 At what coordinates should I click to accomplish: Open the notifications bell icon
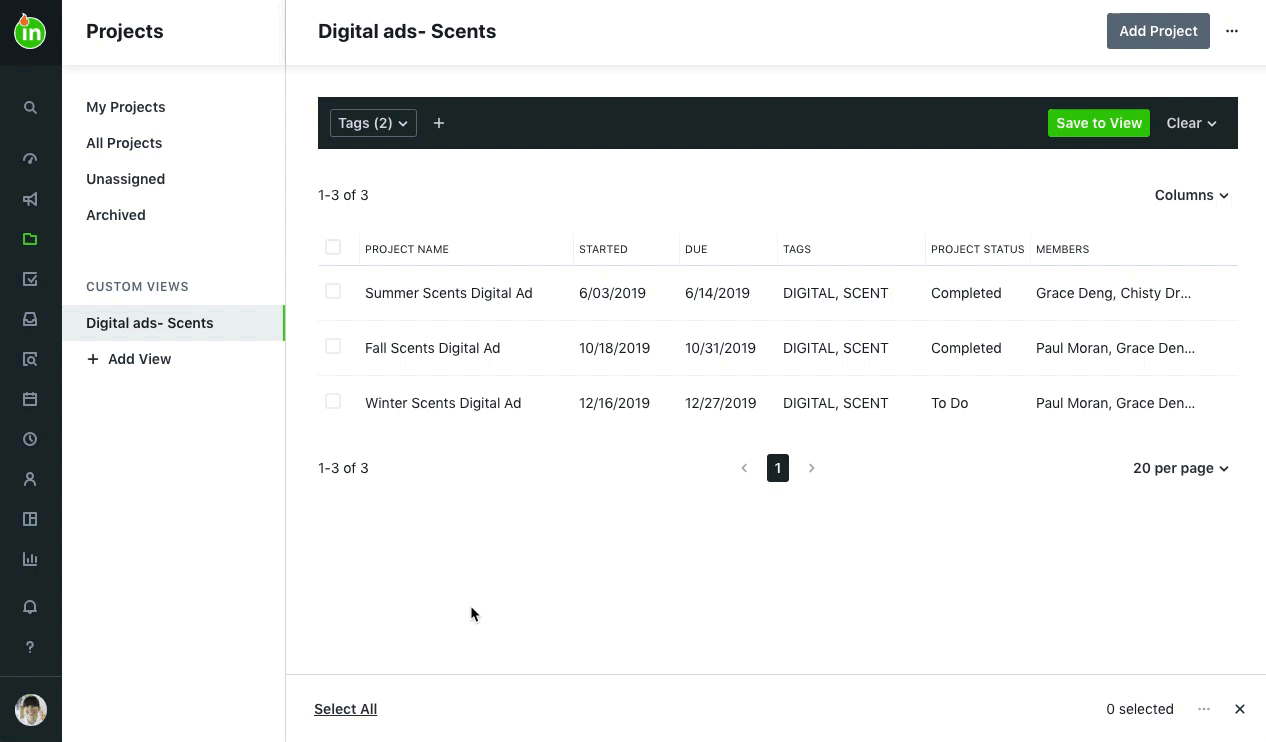point(30,607)
